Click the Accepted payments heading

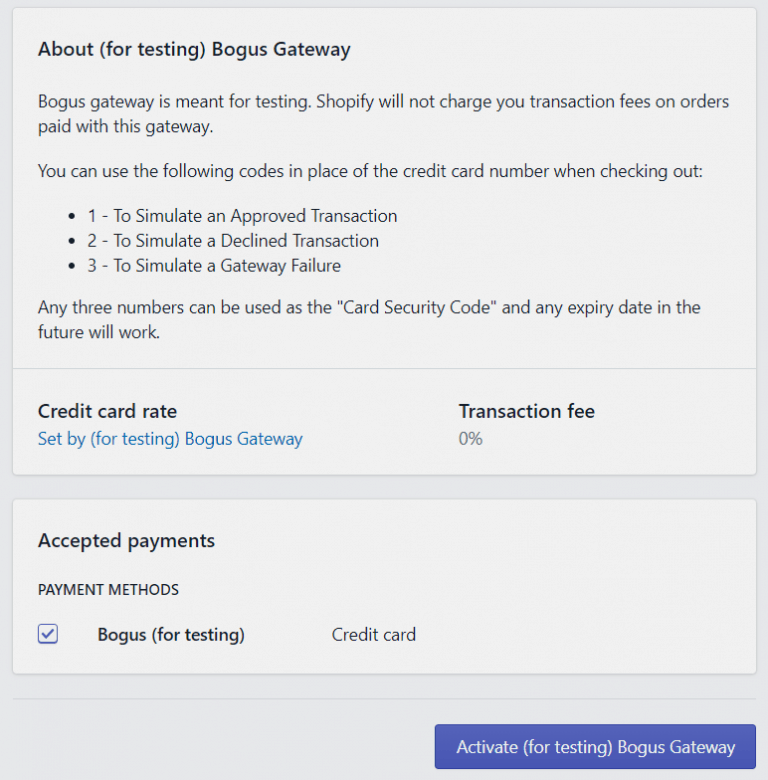pyautogui.click(x=126, y=541)
